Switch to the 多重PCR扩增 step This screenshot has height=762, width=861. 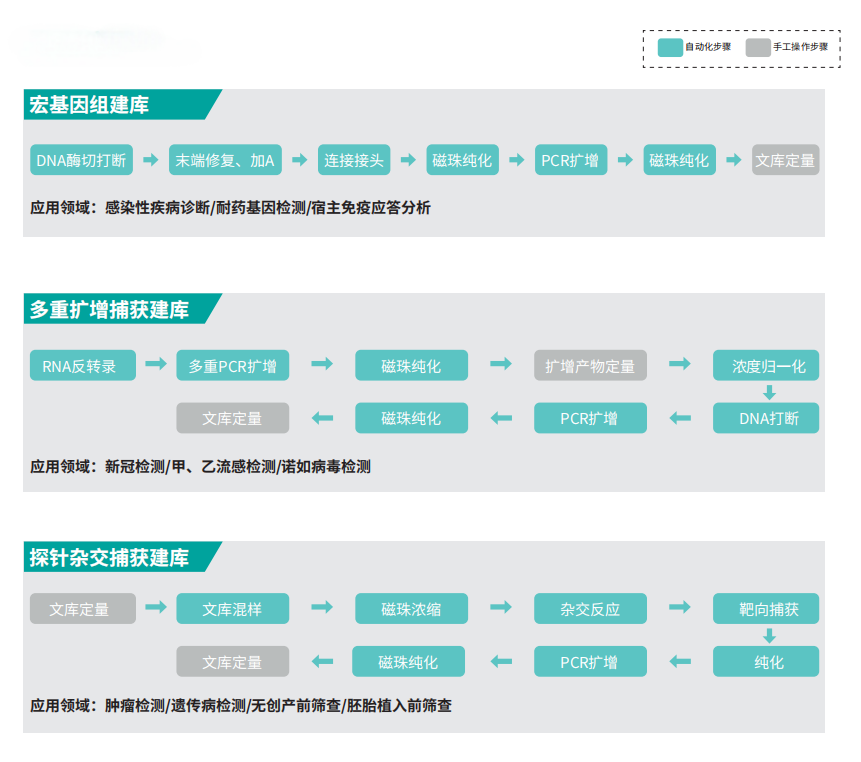[232, 365]
